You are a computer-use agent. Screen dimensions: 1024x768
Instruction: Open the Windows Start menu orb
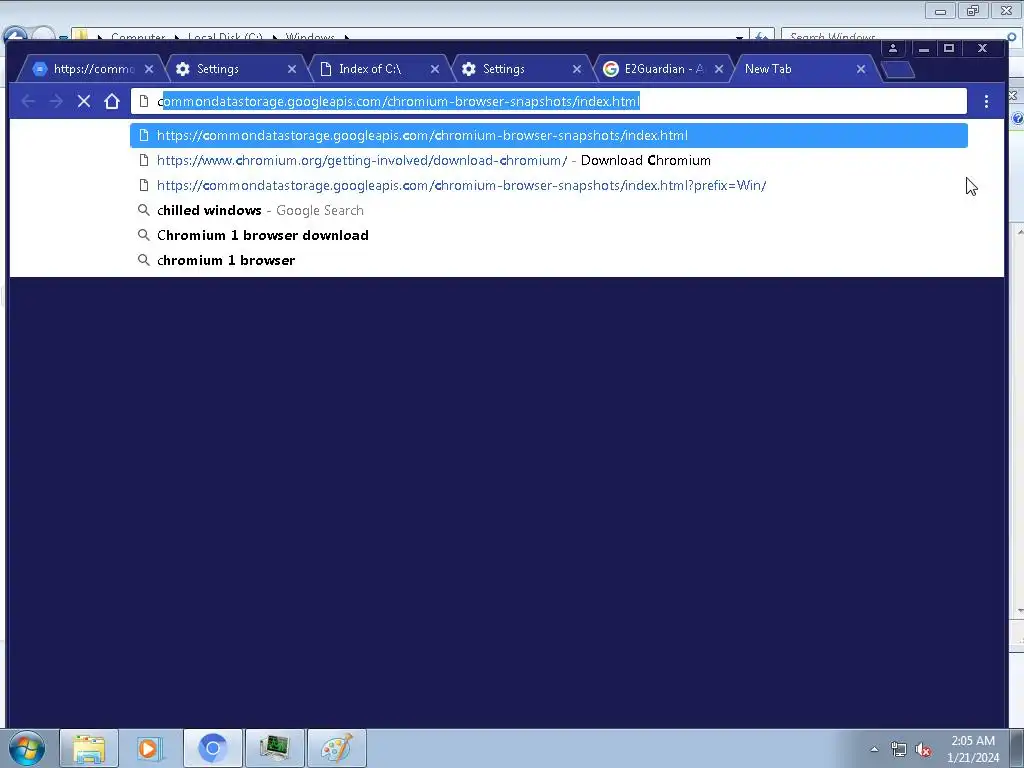[x=27, y=748]
